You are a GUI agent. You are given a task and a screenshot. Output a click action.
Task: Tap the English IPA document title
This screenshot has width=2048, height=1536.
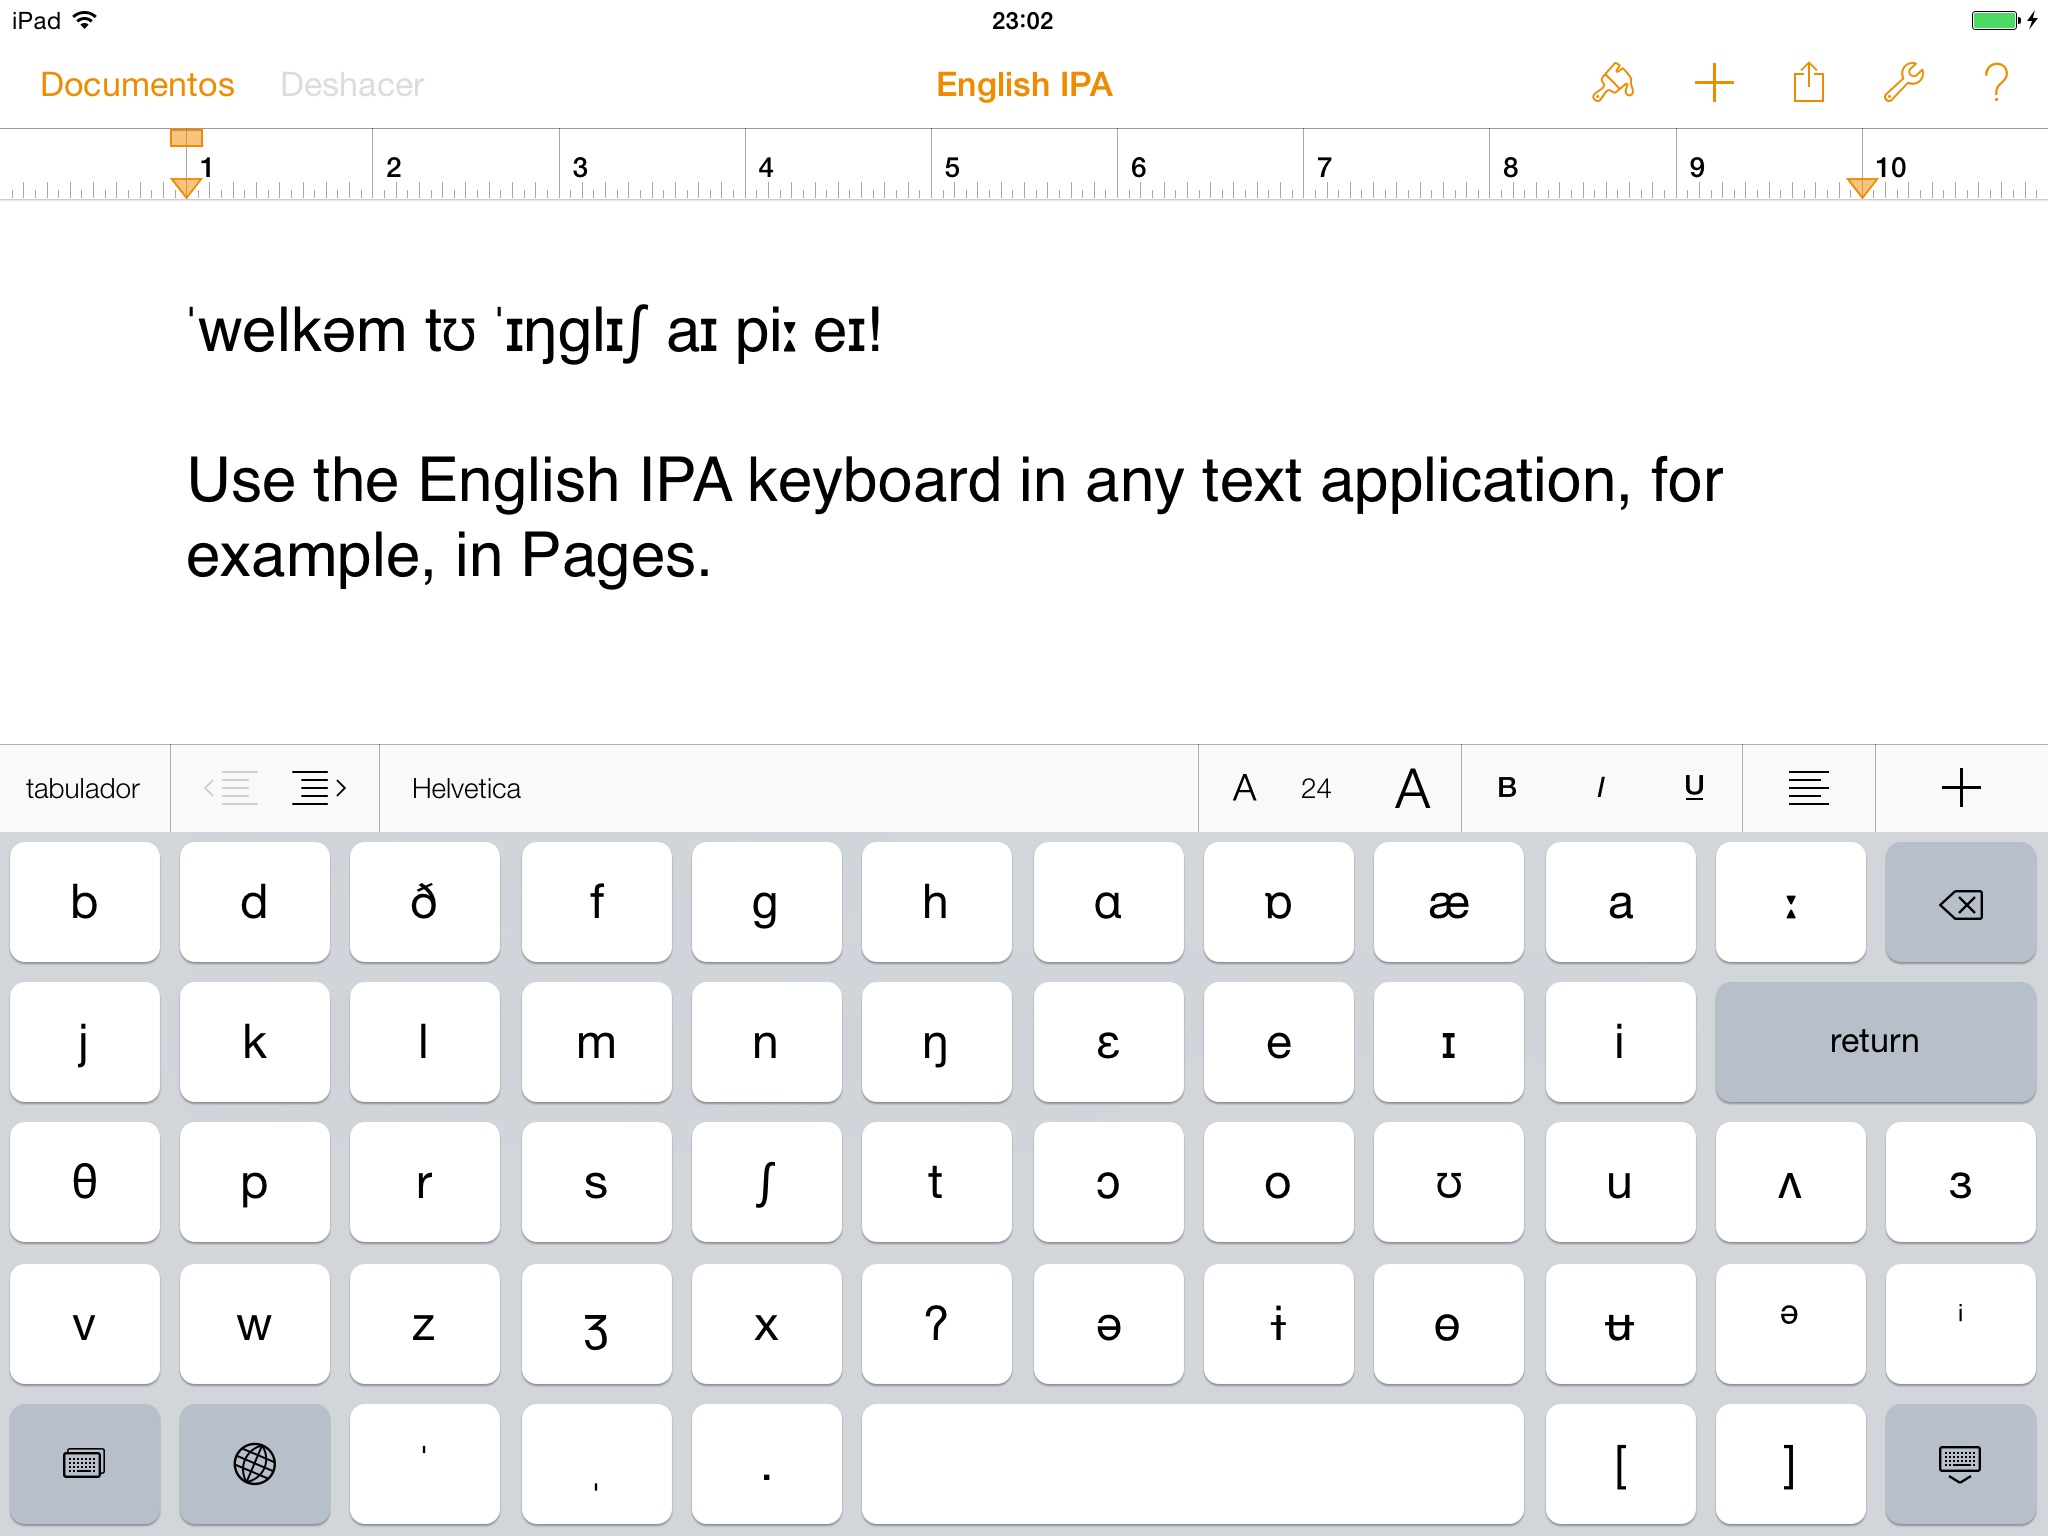point(1024,85)
